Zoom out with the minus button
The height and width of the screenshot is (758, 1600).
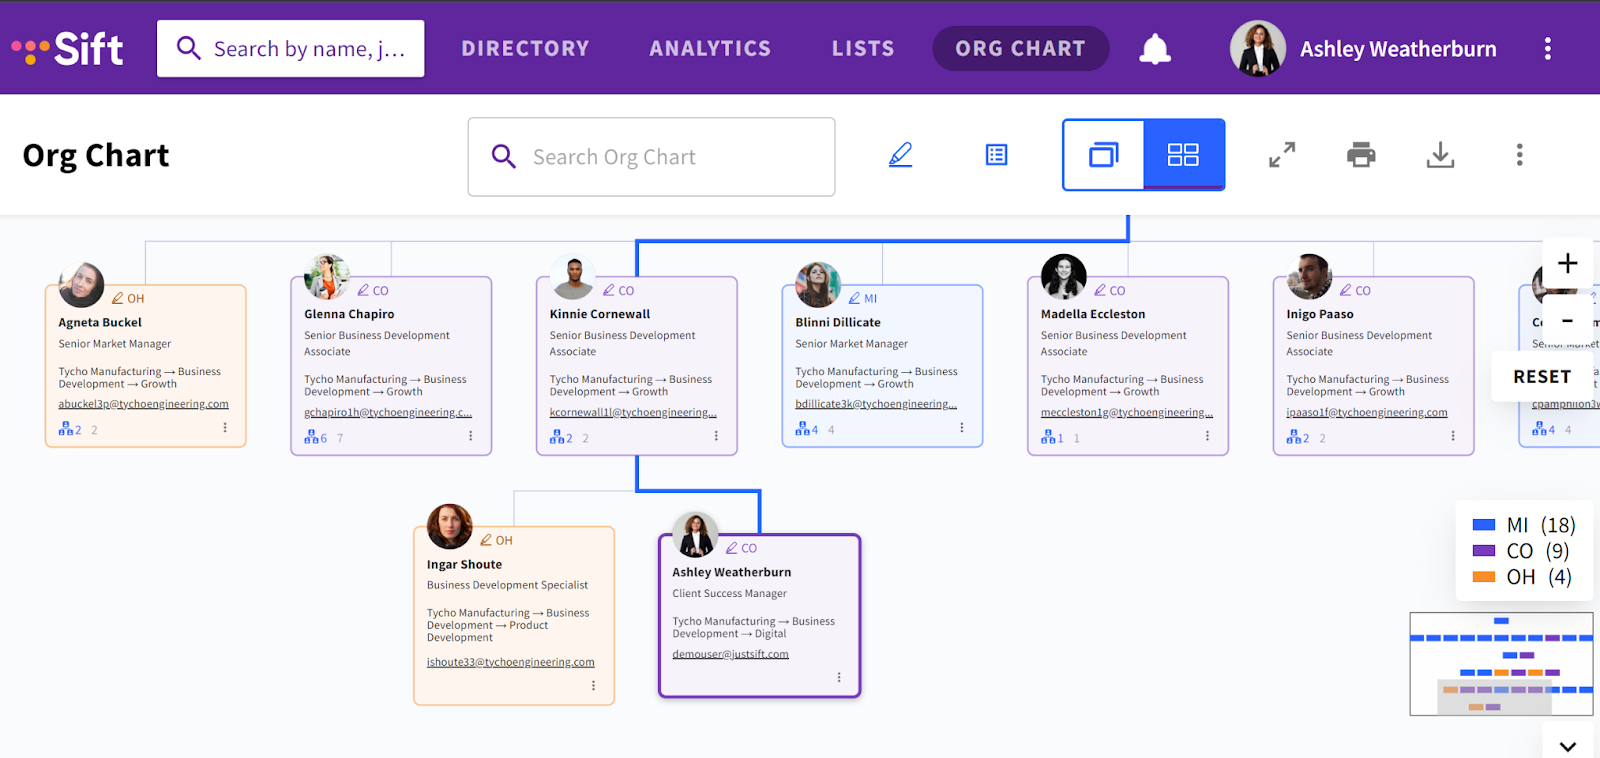point(1568,321)
